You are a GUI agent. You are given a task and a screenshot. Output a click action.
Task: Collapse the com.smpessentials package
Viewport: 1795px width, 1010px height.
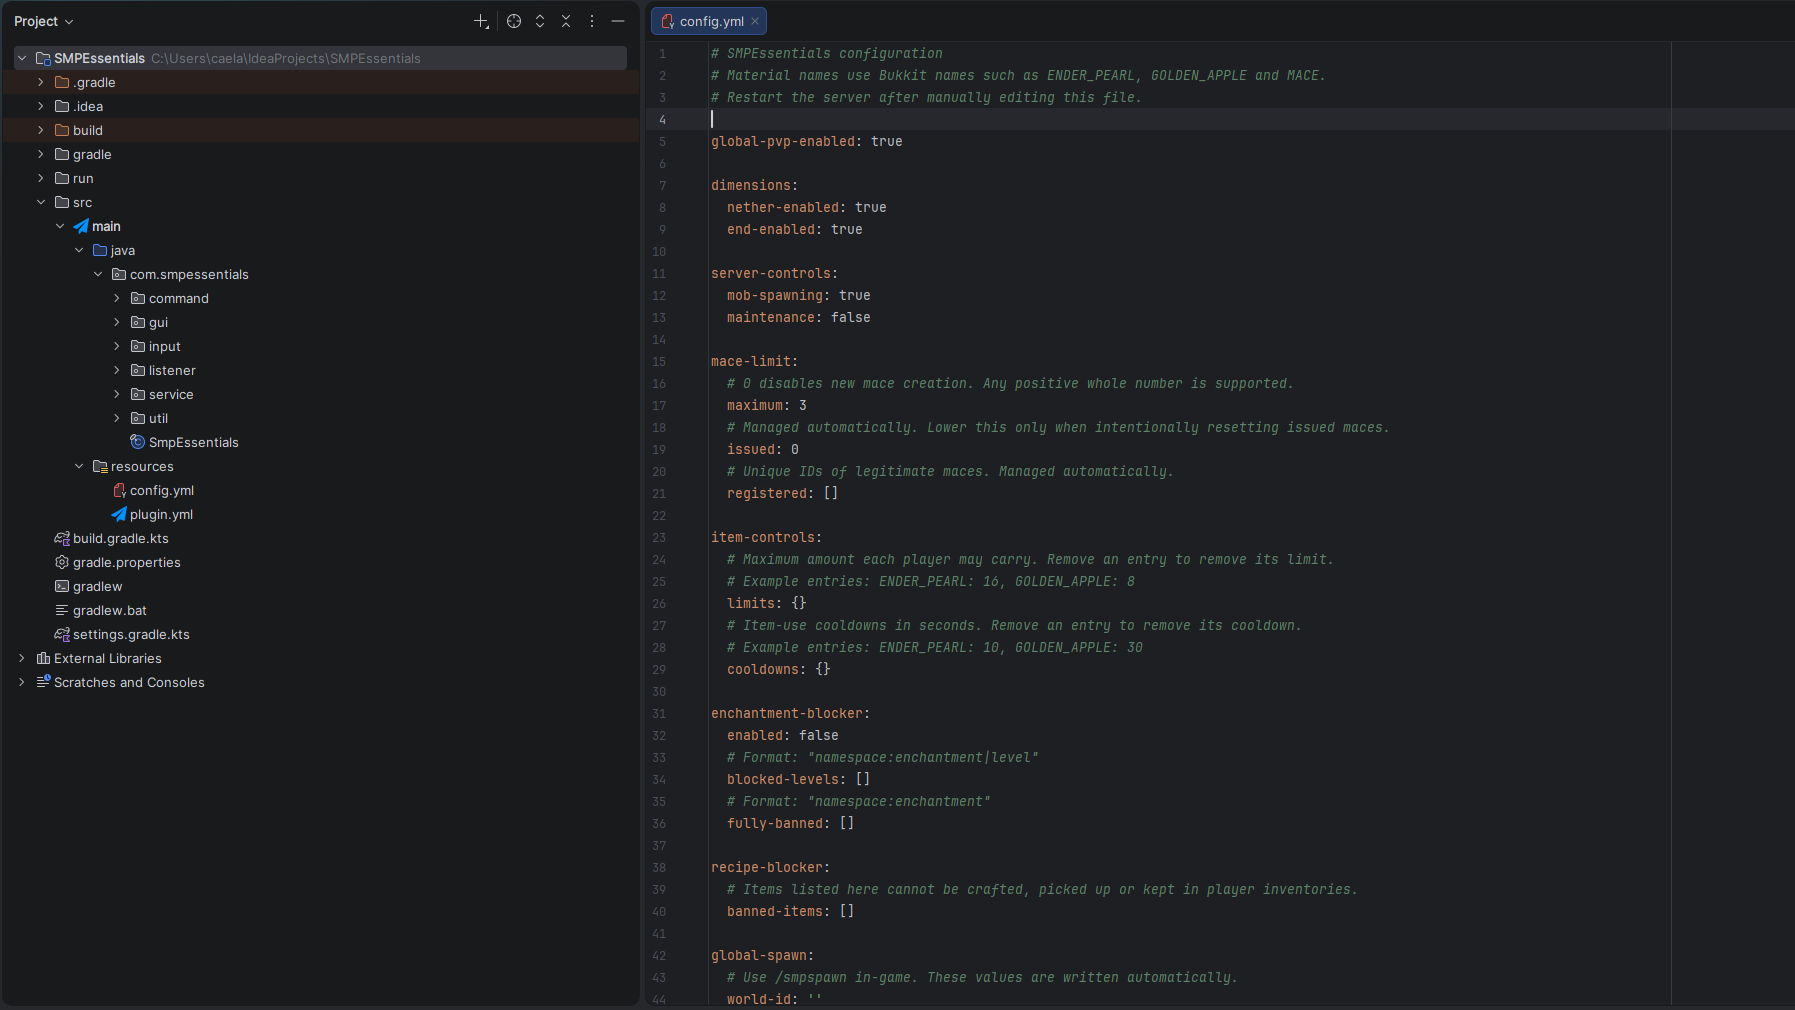coord(98,274)
